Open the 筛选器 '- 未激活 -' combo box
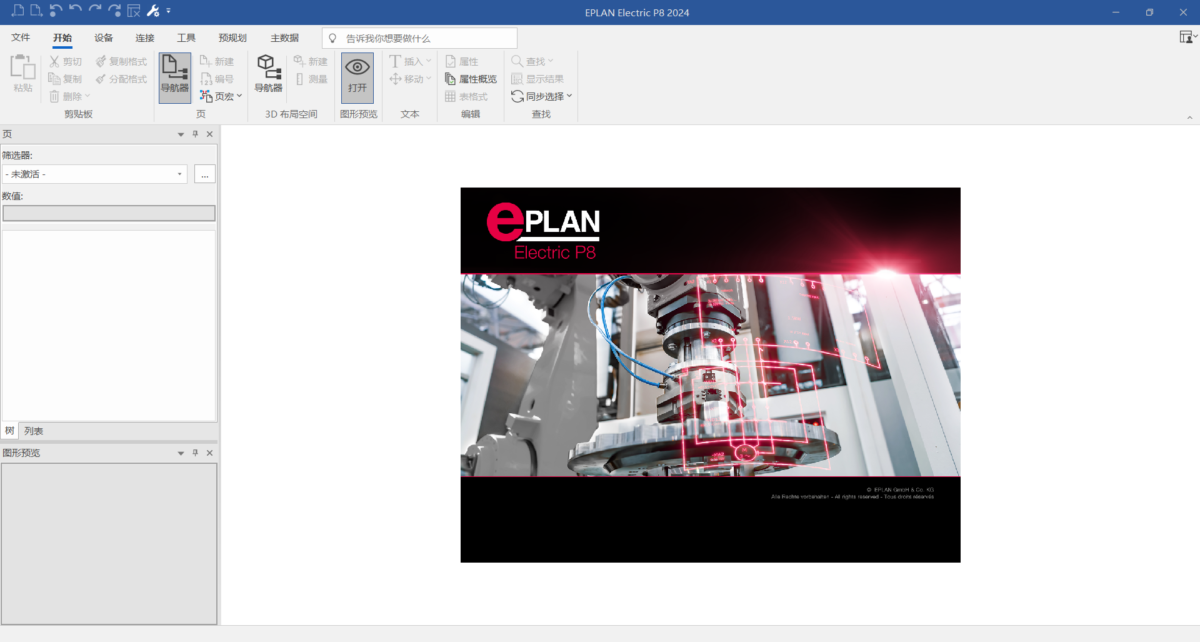1200x642 pixels. 95,174
